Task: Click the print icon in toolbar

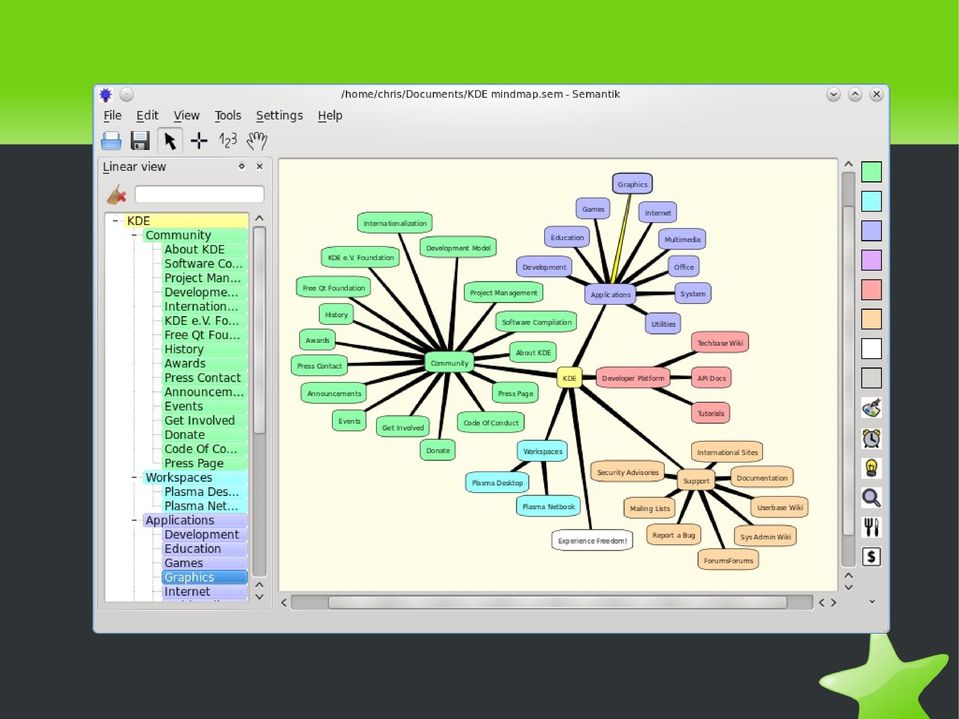Action: point(111,141)
